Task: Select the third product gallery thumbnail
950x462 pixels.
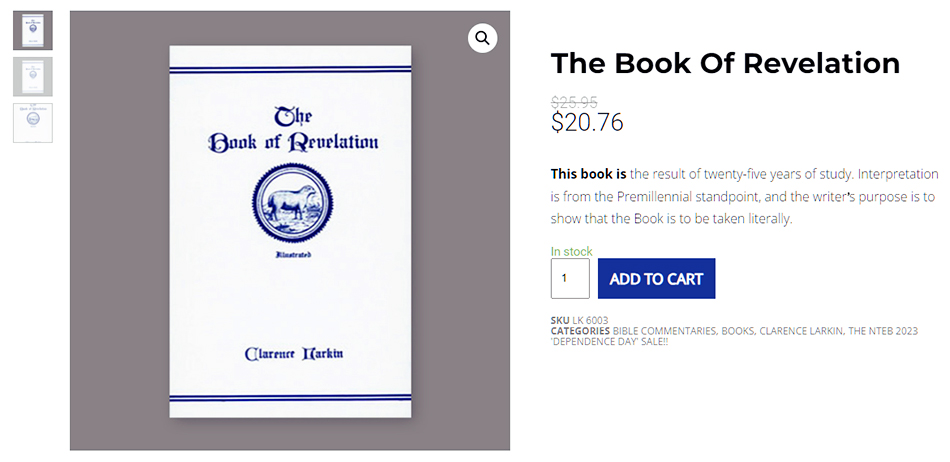Action: (33, 122)
